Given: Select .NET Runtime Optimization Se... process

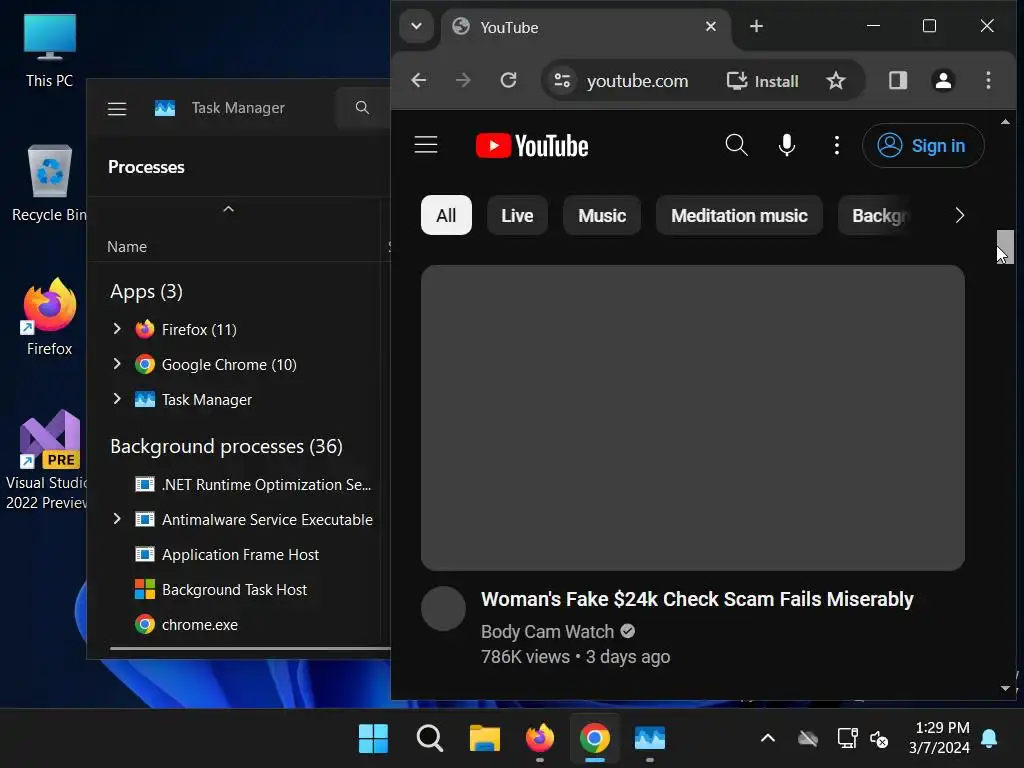Looking at the screenshot, I should (253, 485).
